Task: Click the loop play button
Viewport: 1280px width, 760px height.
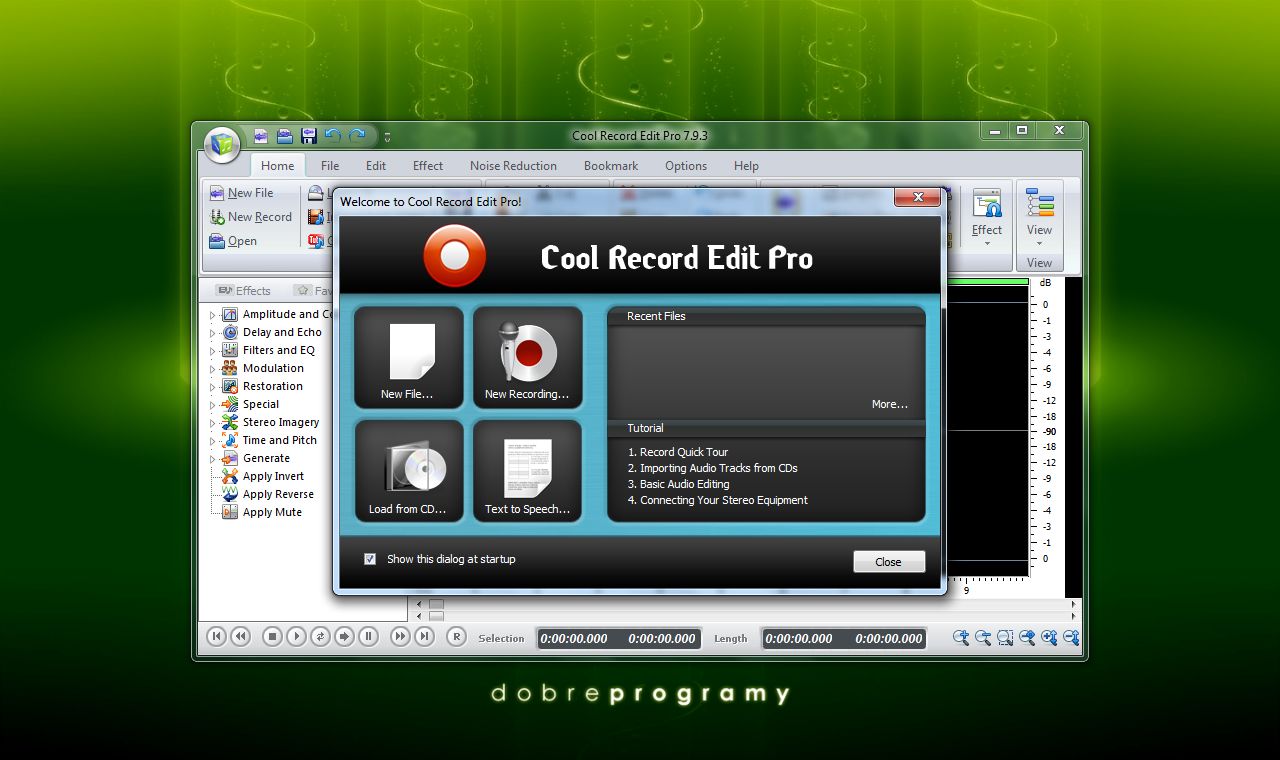Action: (320, 636)
